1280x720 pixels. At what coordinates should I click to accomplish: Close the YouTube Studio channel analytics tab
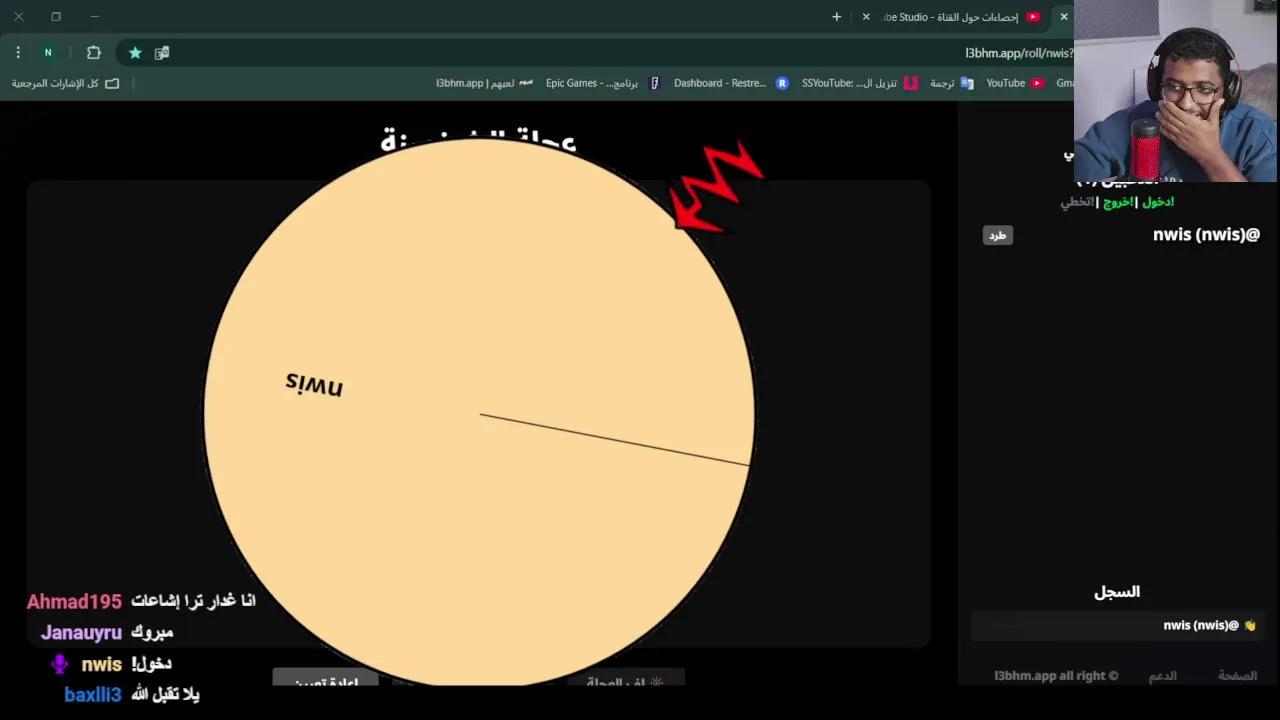(x=866, y=17)
